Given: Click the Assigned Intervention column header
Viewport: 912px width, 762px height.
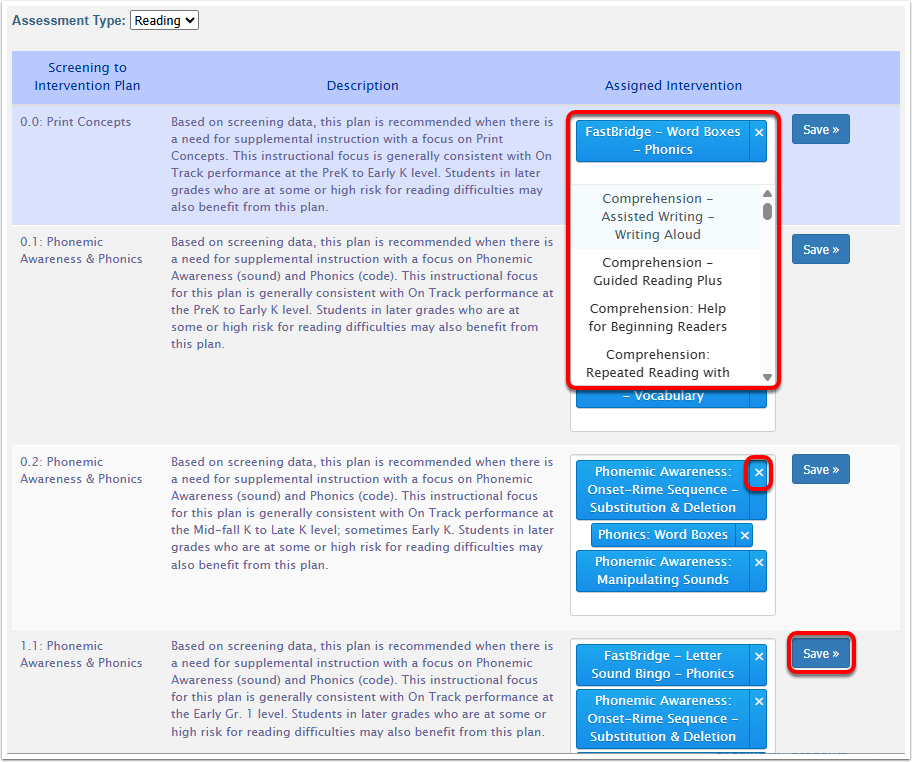Looking at the screenshot, I should 673,86.
